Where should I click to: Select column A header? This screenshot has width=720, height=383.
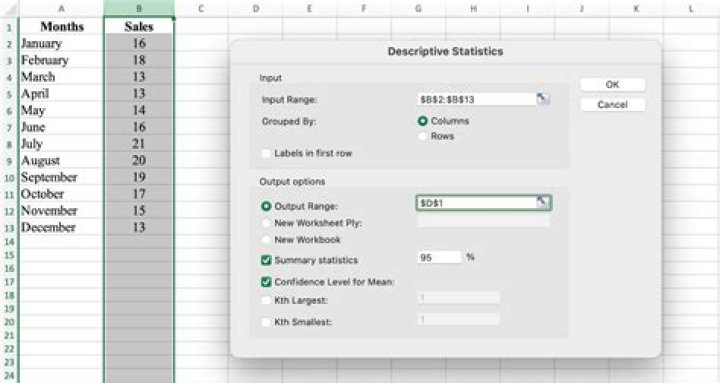(x=61, y=8)
